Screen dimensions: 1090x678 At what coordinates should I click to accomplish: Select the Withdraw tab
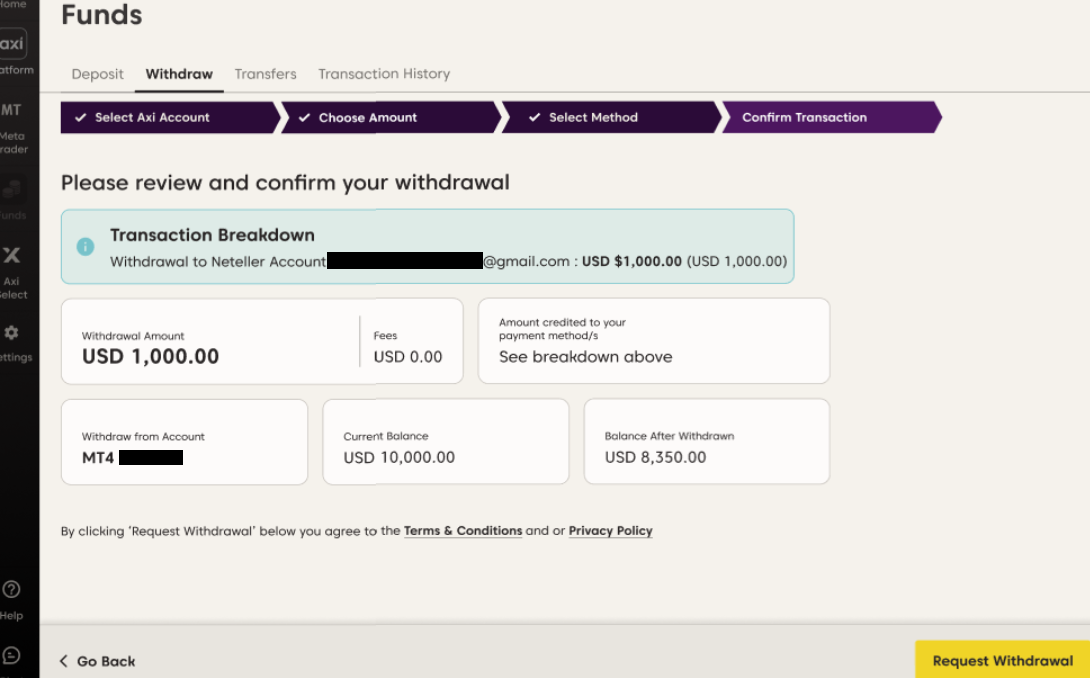pyautogui.click(x=179, y=74)
